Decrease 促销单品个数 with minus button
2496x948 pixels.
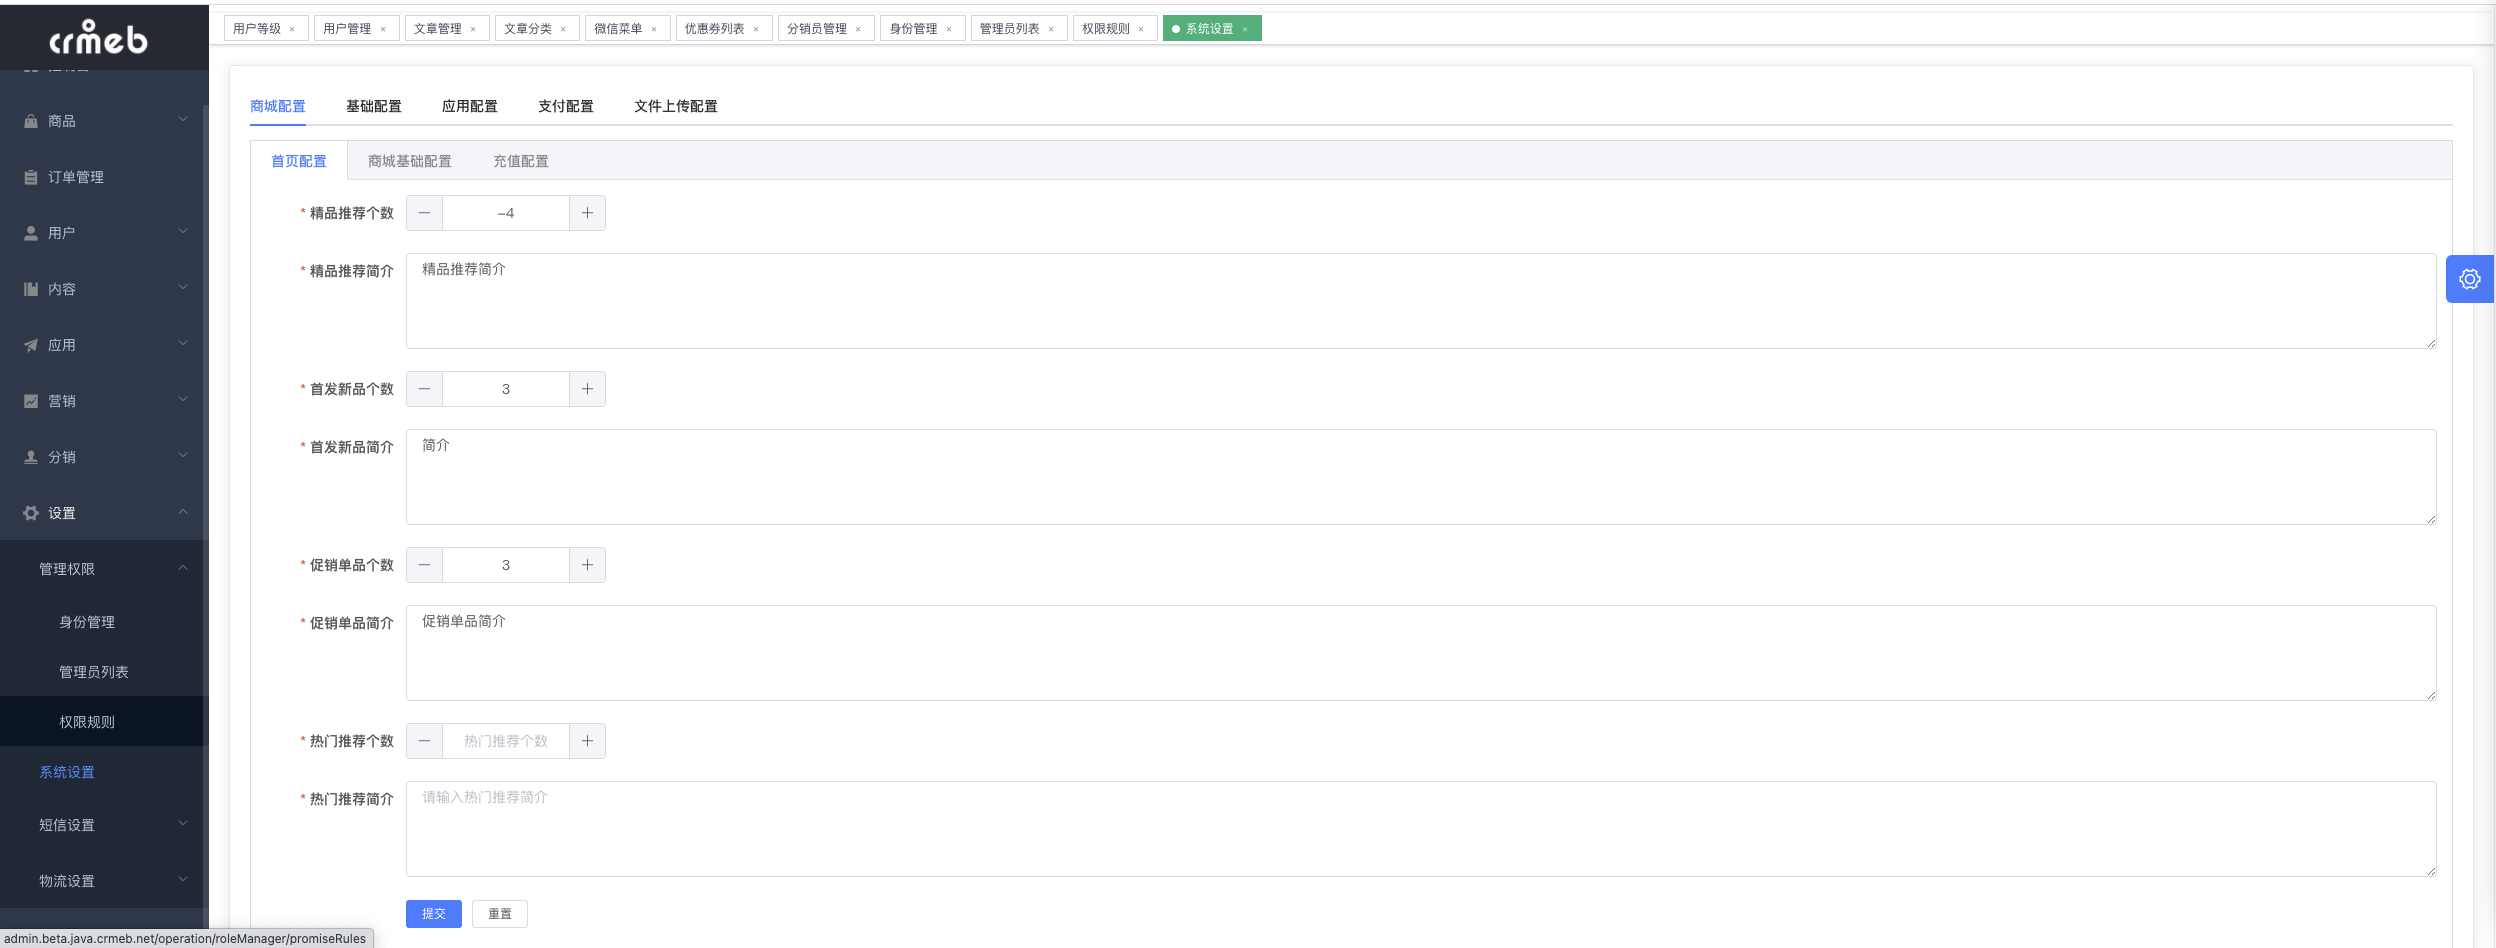425,565
